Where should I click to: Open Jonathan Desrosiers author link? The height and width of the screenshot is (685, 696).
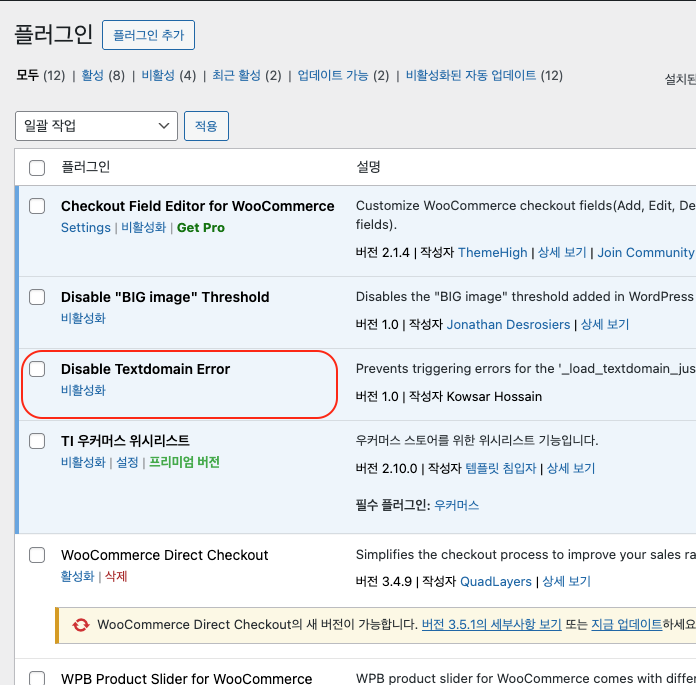click(x=508, y=325)
